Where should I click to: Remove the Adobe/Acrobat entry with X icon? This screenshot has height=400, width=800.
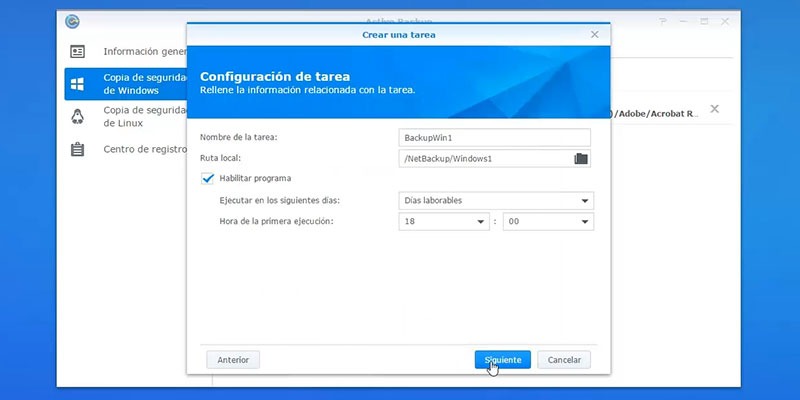[715, 109]
